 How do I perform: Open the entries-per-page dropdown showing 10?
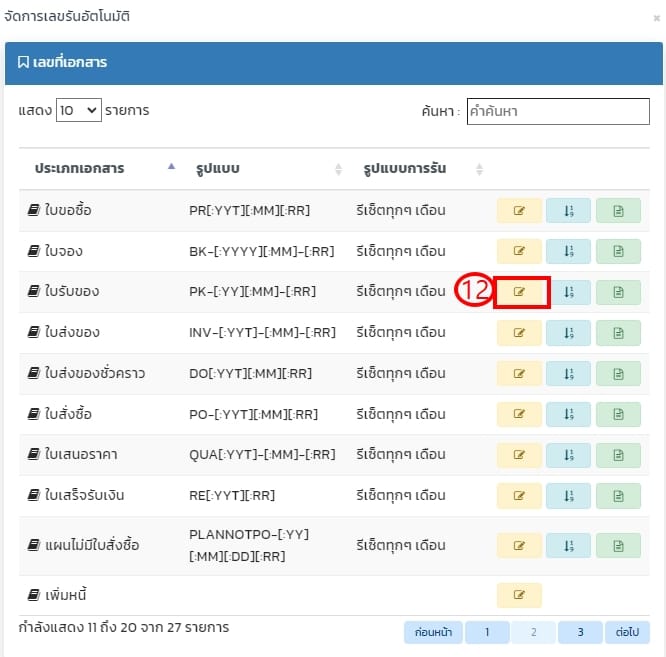tap(79, 111)
